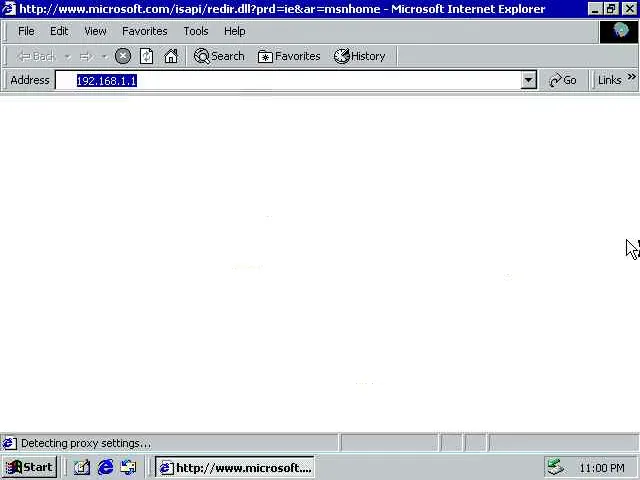Minimize the Internet Explorer window
Image resolution: width=640 pixels, height=480 pixels.
coord(595,9)
